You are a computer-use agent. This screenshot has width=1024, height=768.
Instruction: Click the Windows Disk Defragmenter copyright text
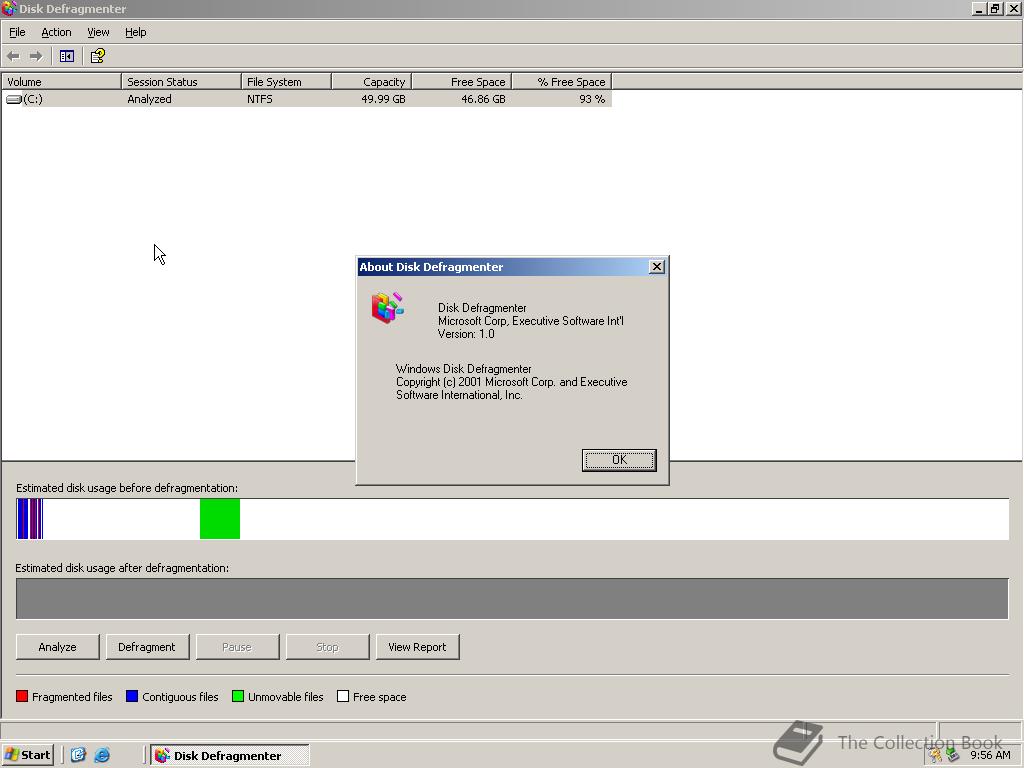511,382
